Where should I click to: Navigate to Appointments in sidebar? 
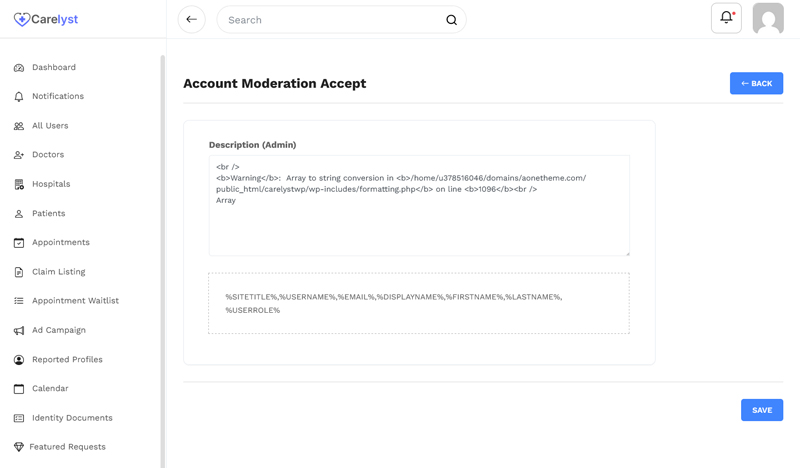61,242
